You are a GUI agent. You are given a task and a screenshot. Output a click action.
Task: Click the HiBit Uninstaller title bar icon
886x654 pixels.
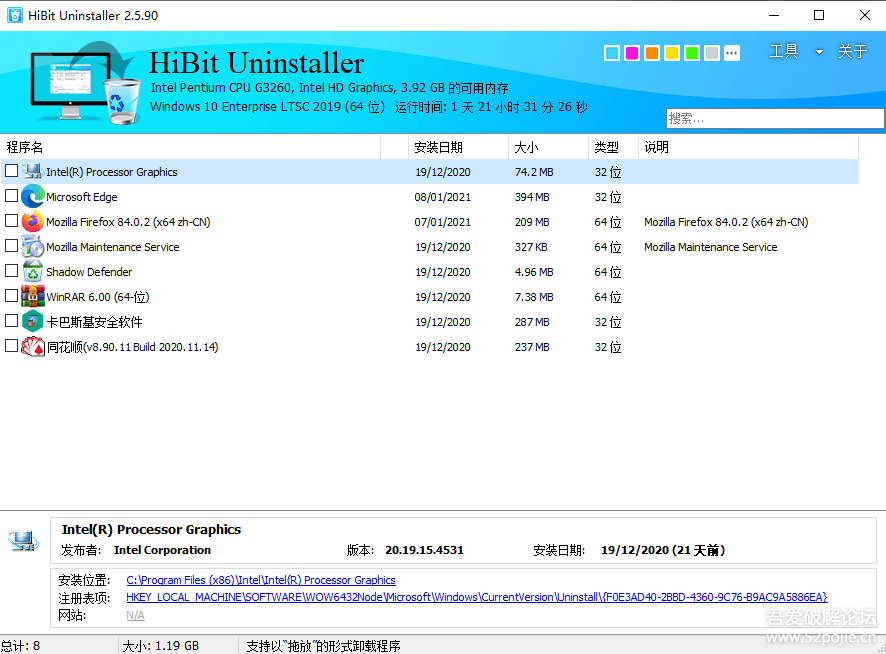pos(15,15)
